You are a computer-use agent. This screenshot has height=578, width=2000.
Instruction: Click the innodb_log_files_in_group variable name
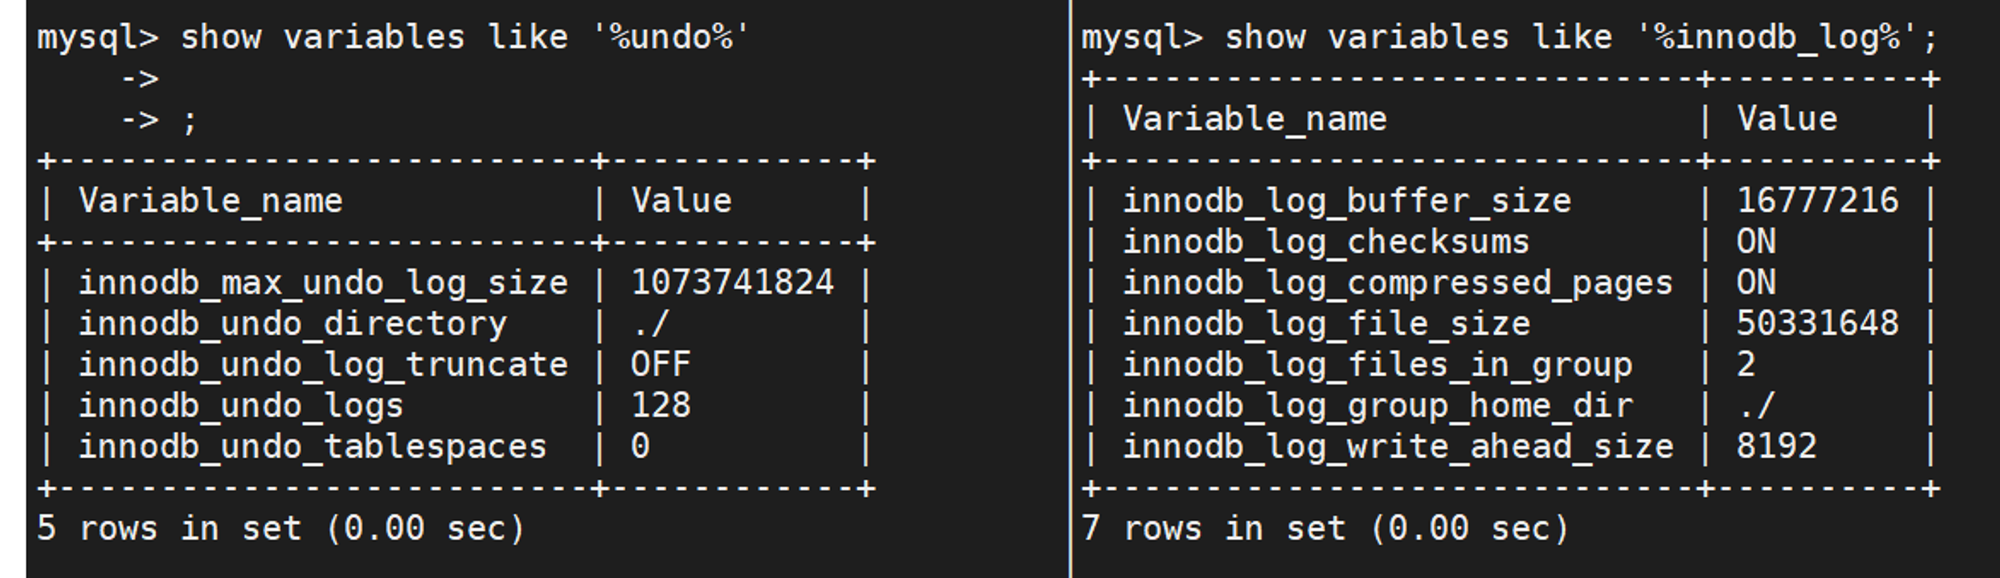[1377, 365]
